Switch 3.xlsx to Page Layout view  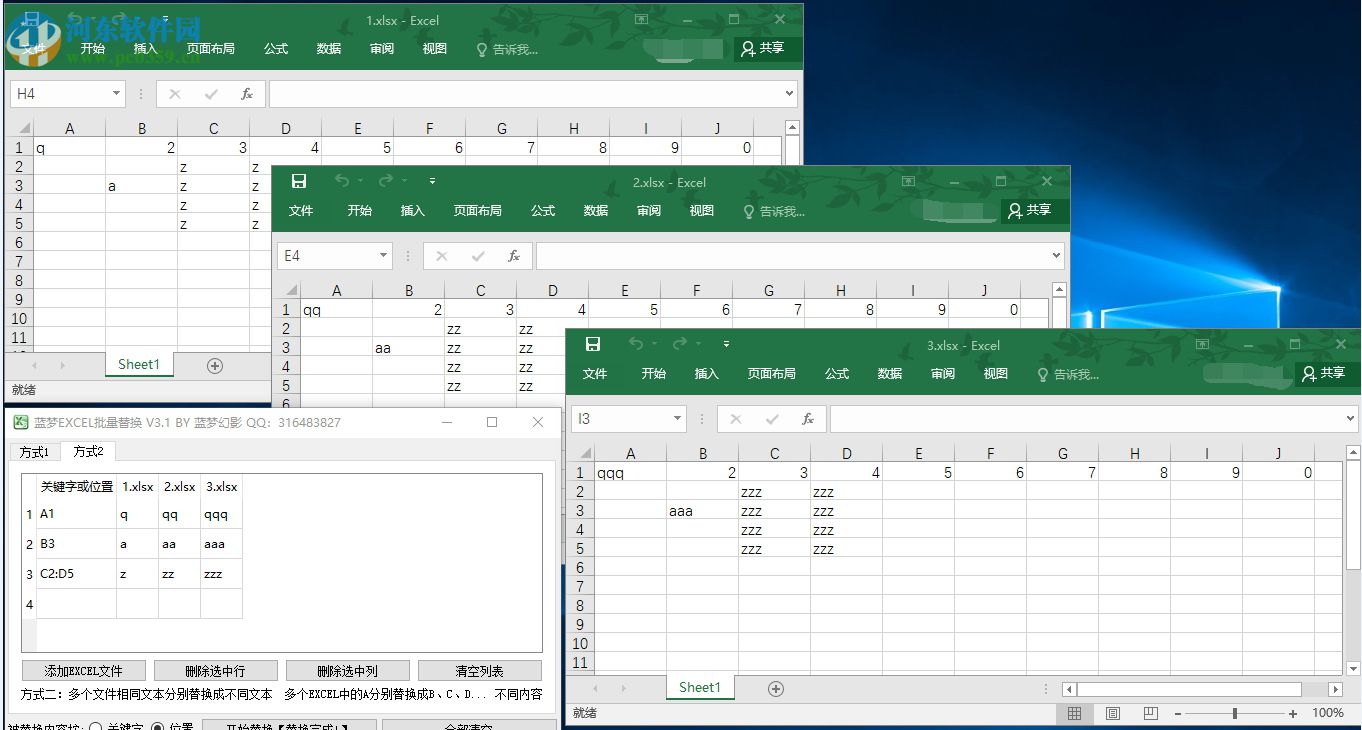1113,713
